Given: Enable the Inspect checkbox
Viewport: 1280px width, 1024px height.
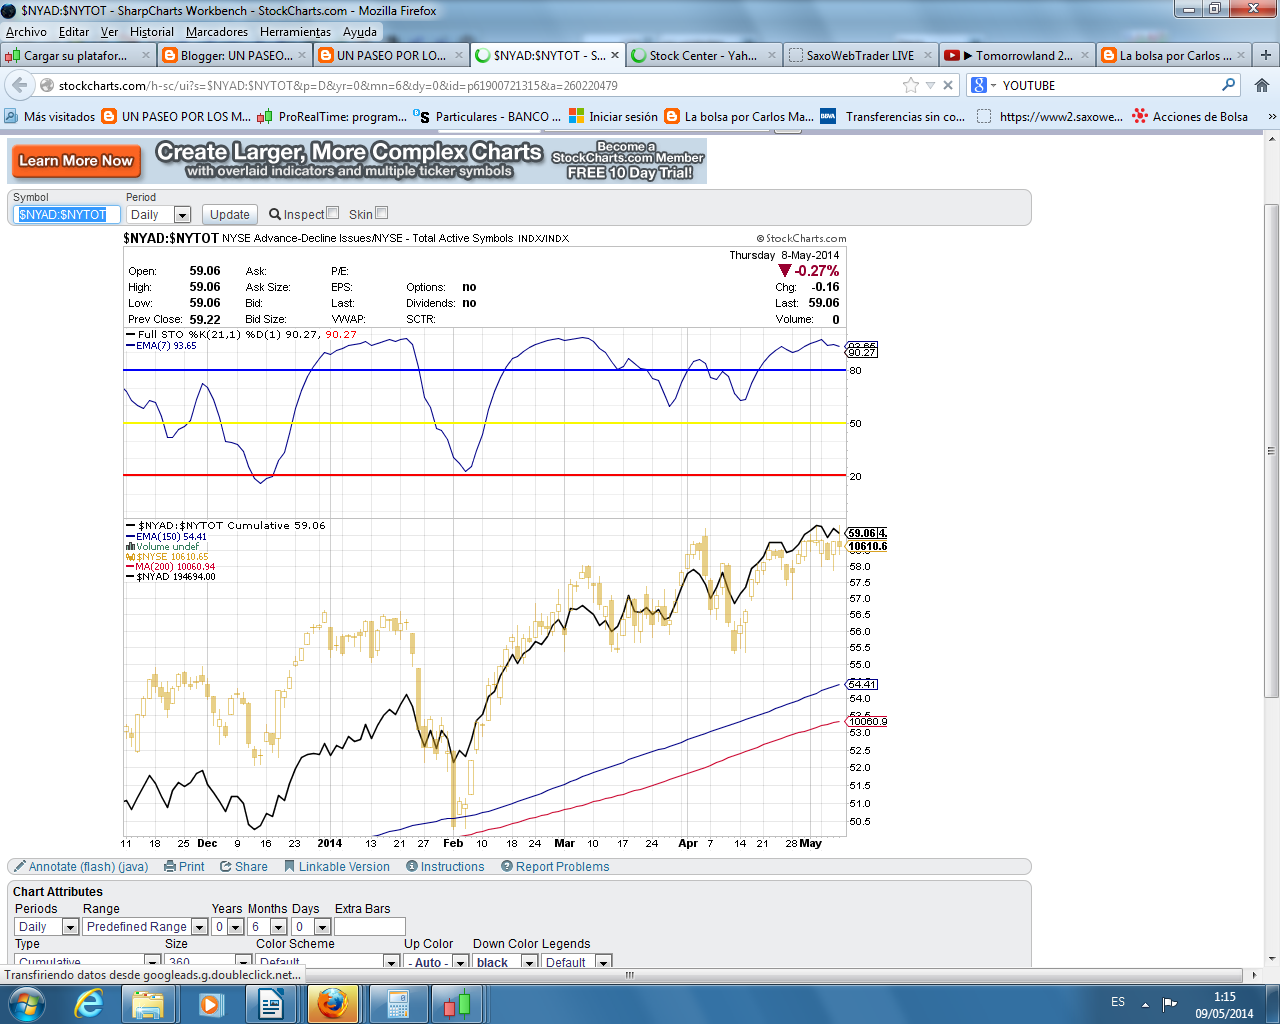Looking at the screenshot, I should (333, 213).
